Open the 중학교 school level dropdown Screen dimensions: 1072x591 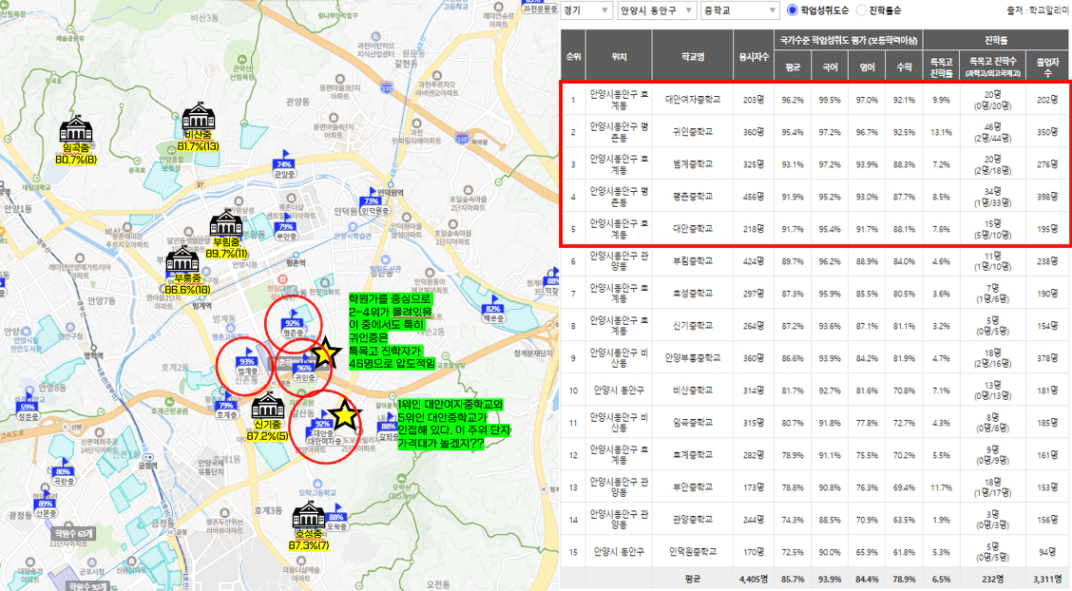click(740, 10)
